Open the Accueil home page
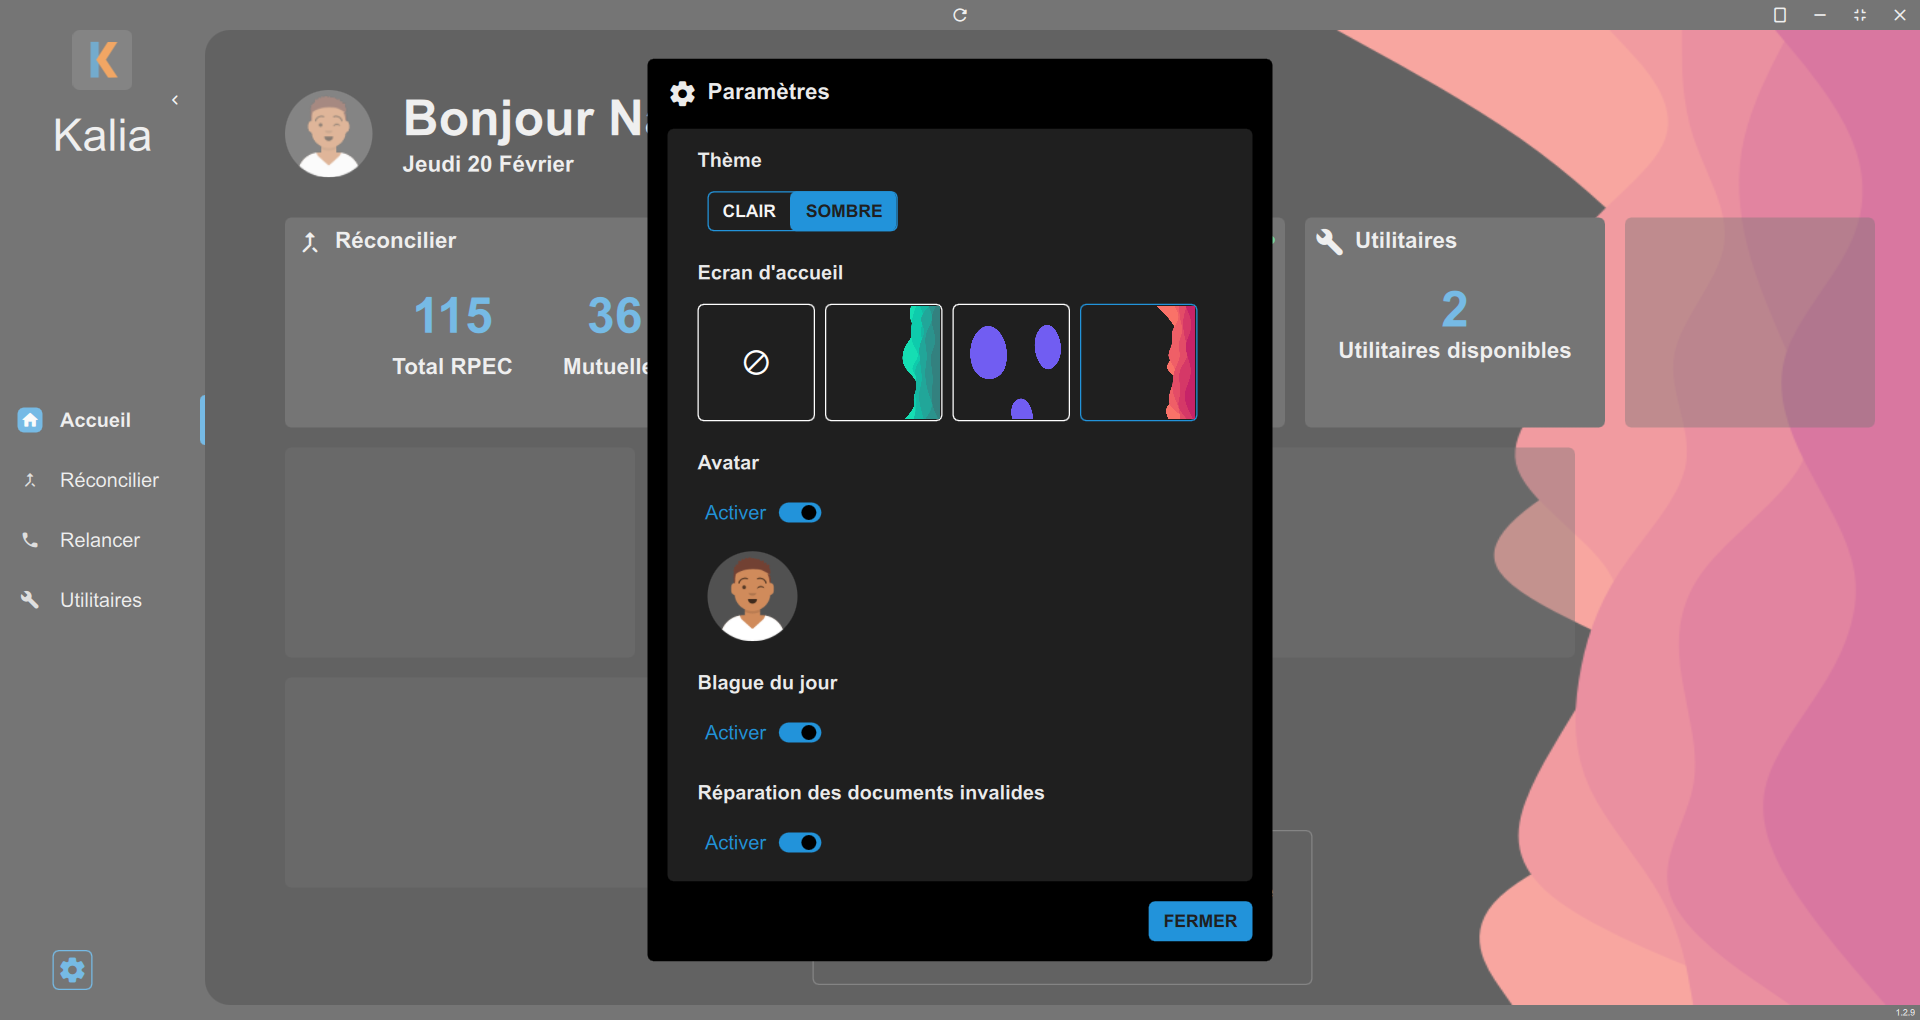The width and height of the screenshot is (1920, 1020). click(x=95, y=420)
